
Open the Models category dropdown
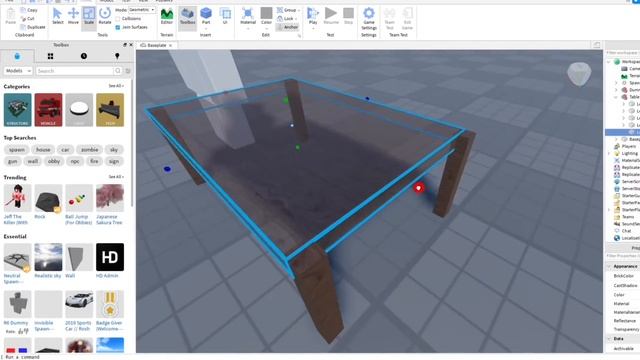(x=18, y=71)
